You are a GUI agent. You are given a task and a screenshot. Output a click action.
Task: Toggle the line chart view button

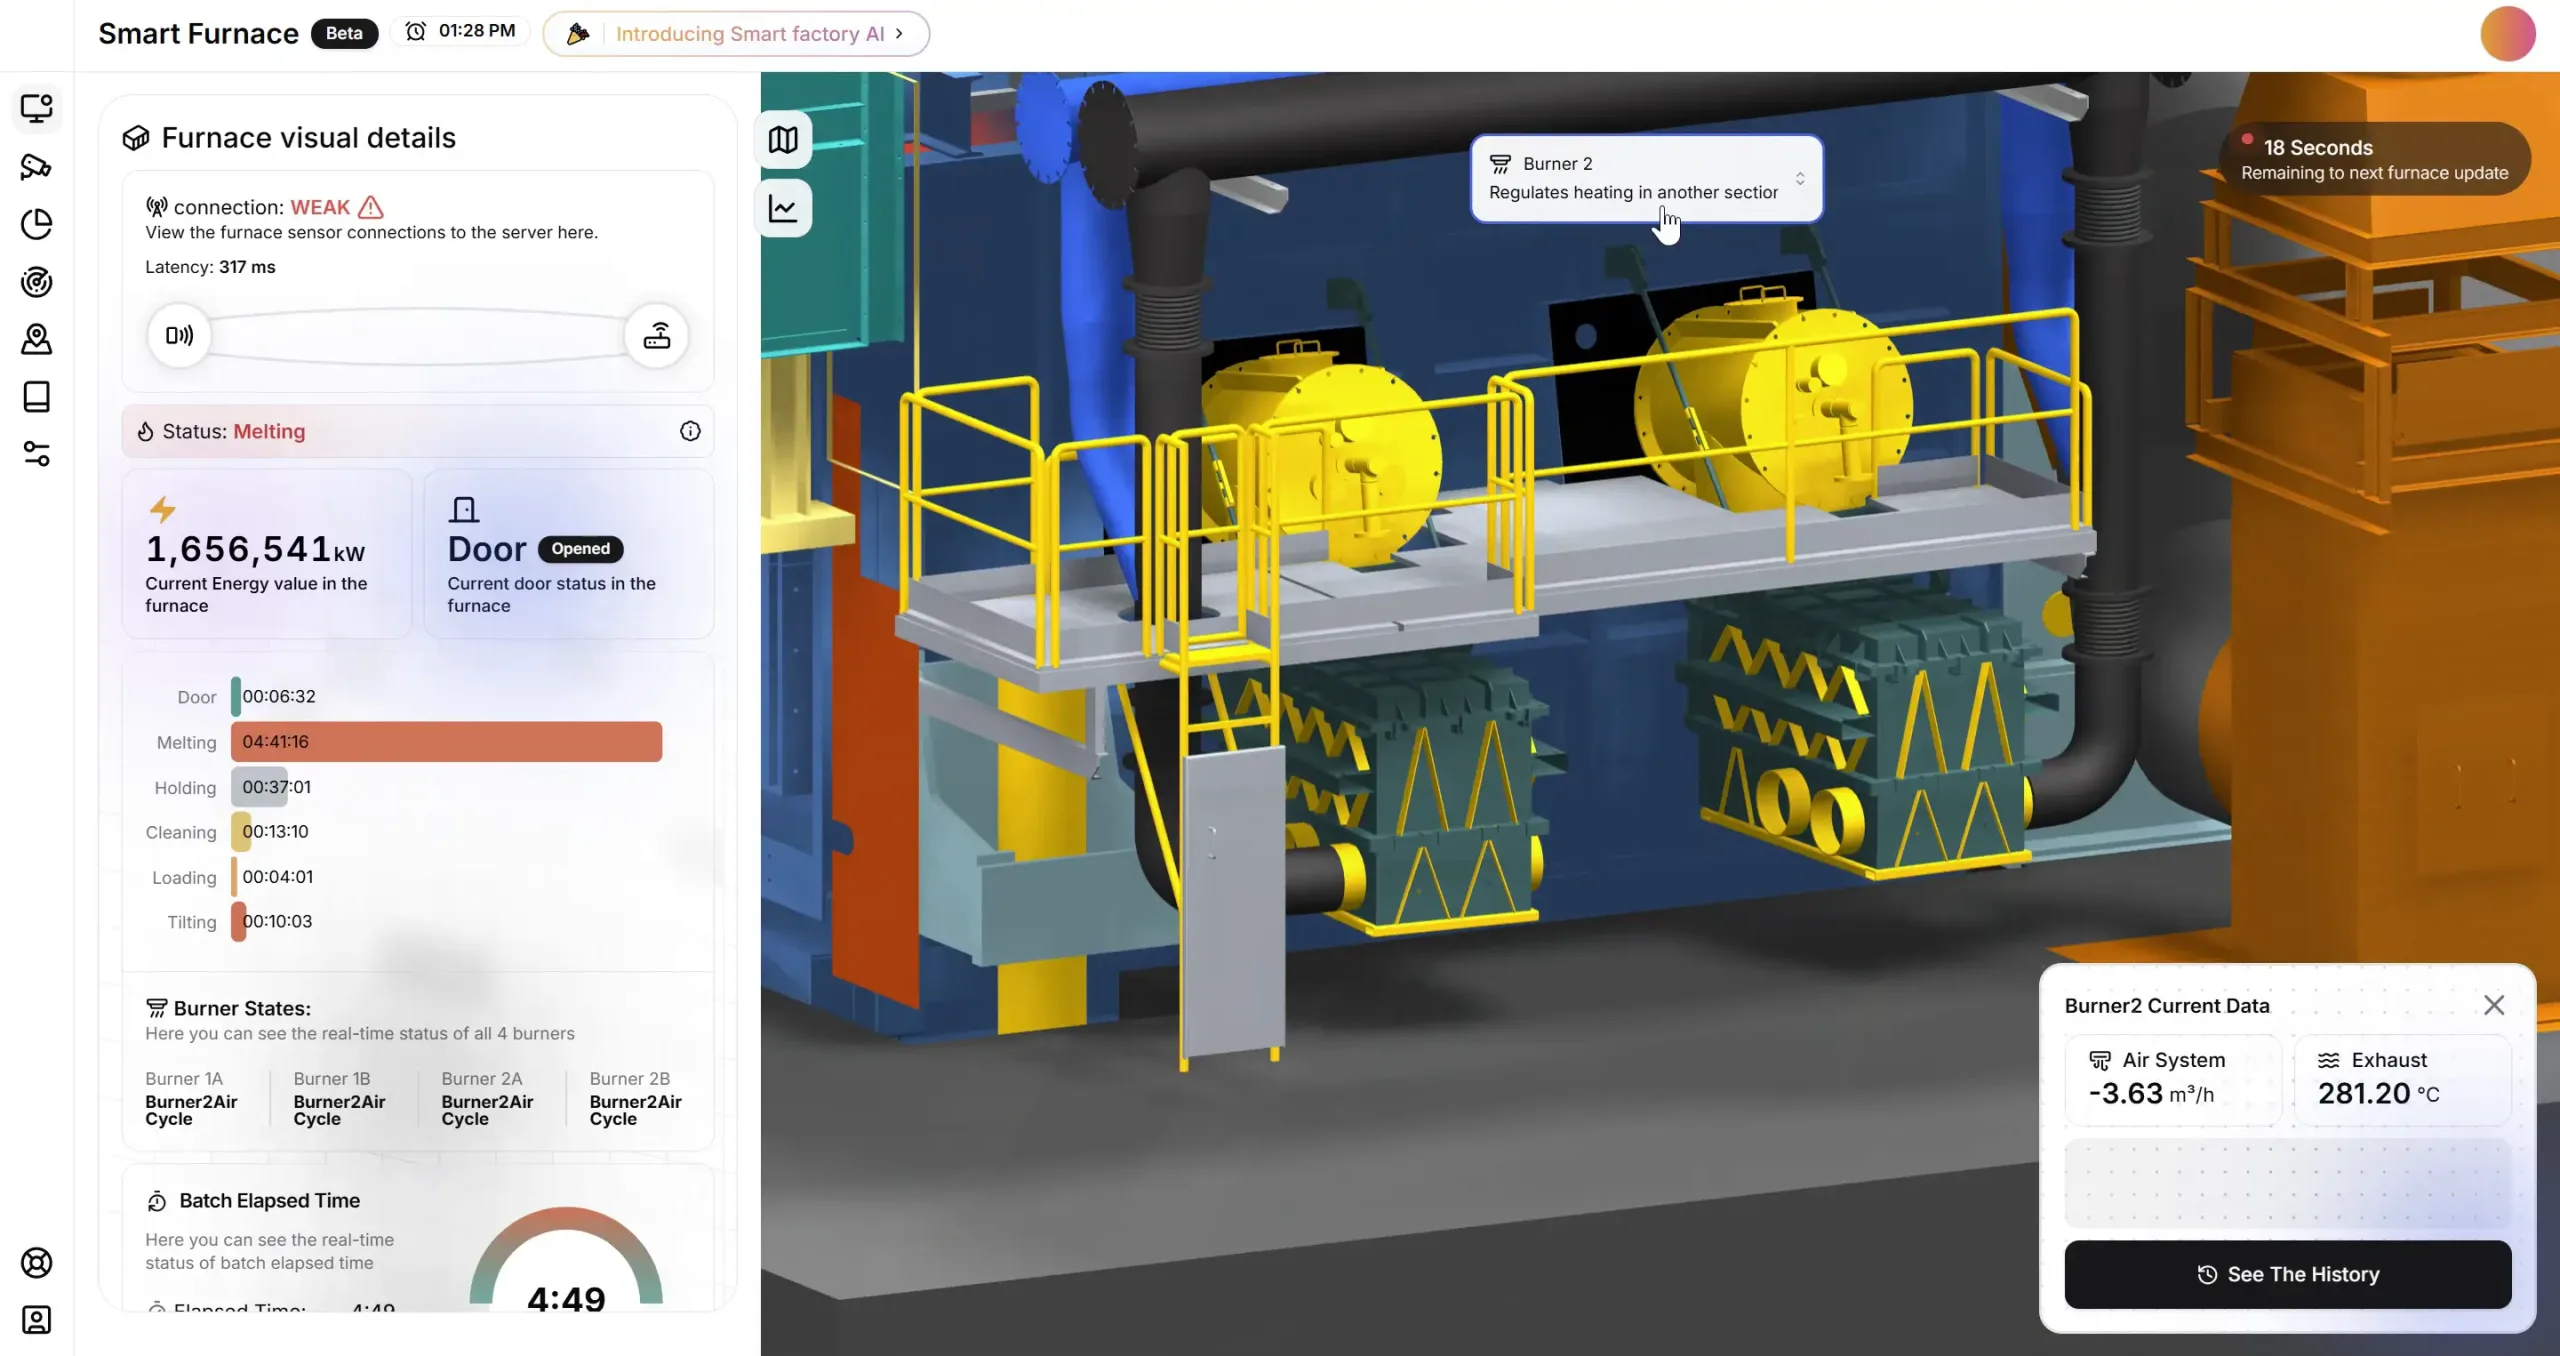[x=783, y=209]
